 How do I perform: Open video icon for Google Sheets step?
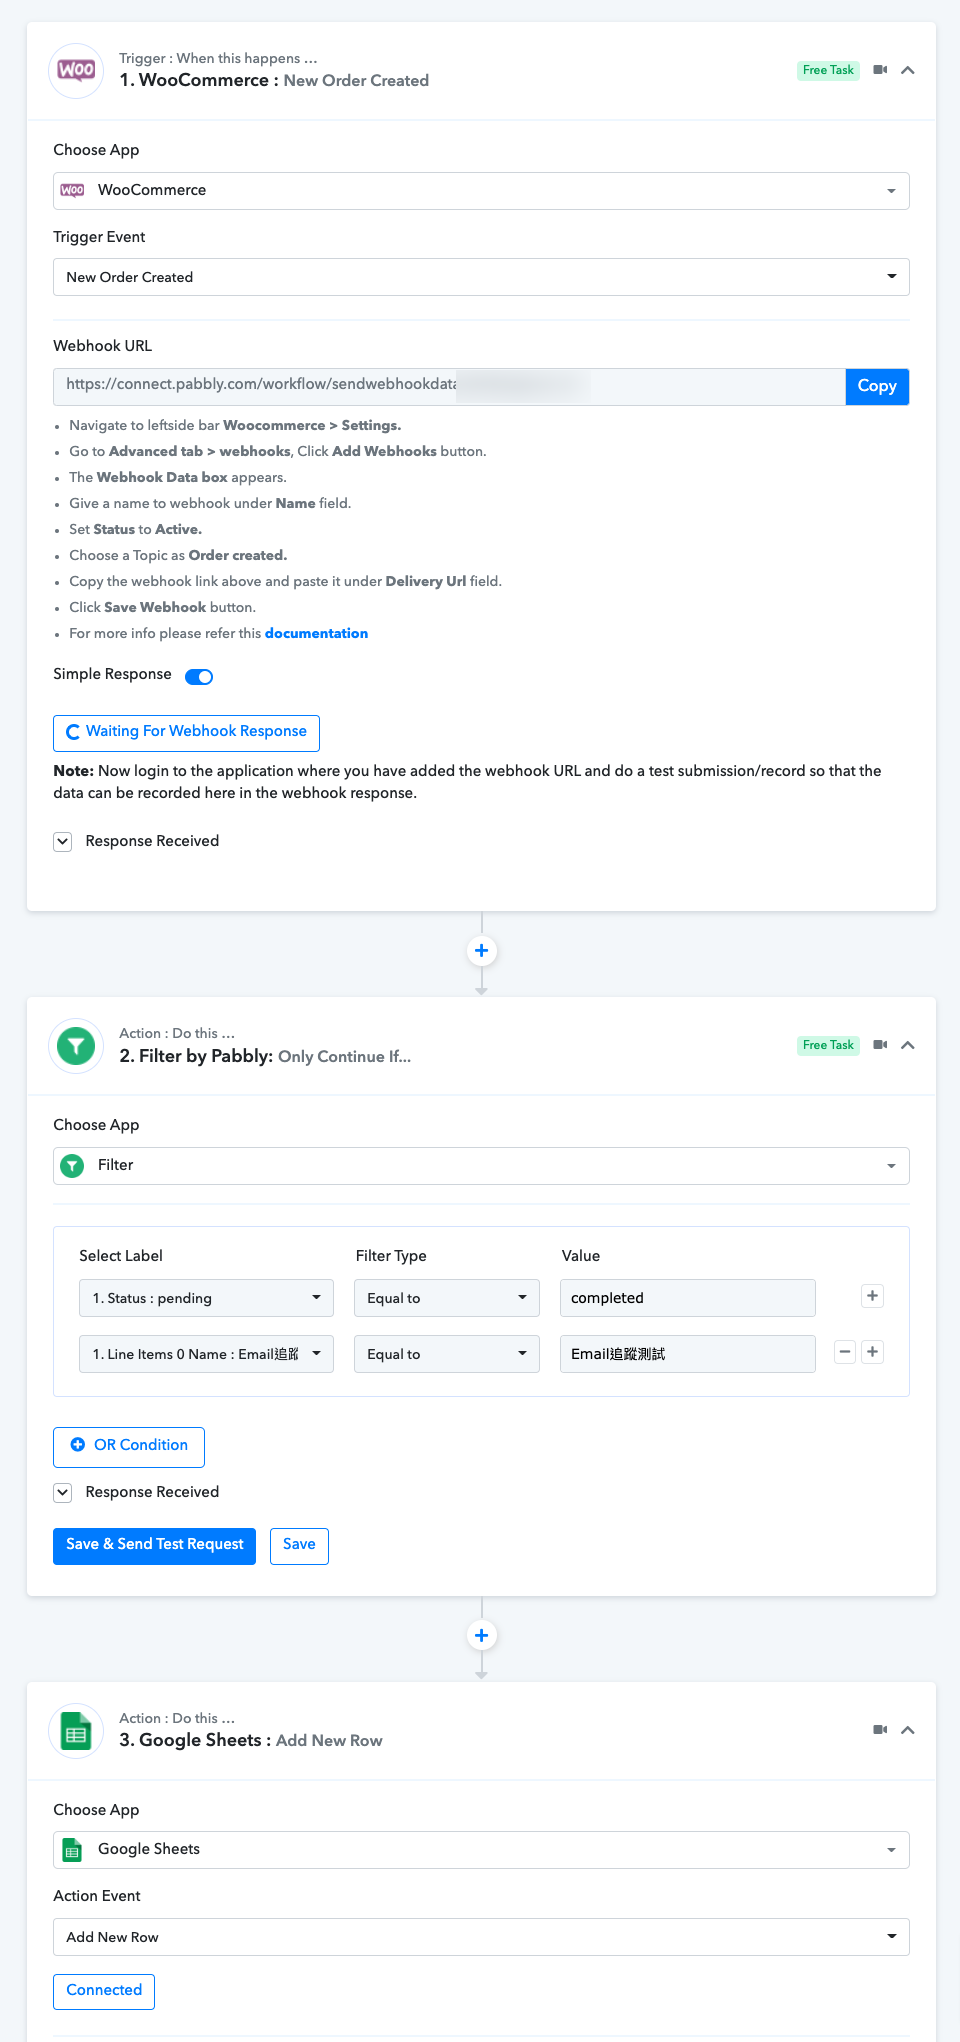click(x=880, y=1730)
